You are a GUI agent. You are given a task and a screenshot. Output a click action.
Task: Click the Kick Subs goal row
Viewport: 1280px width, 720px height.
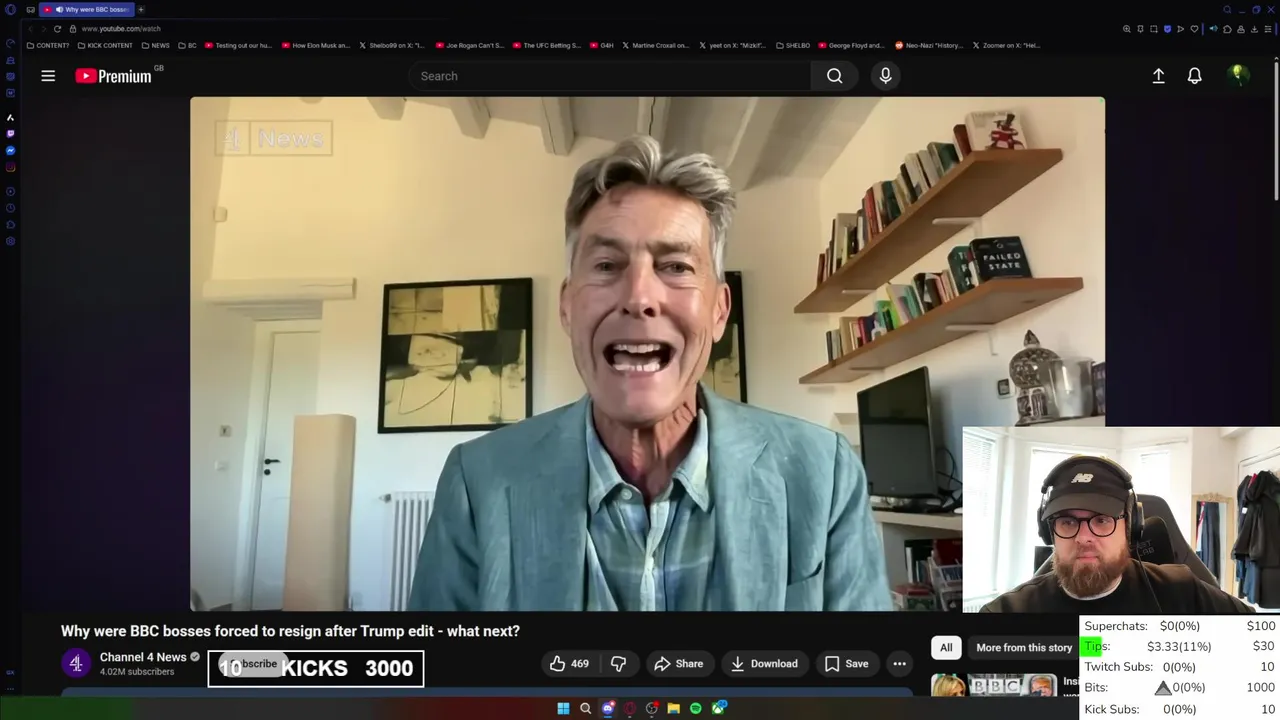point(1180,709)
